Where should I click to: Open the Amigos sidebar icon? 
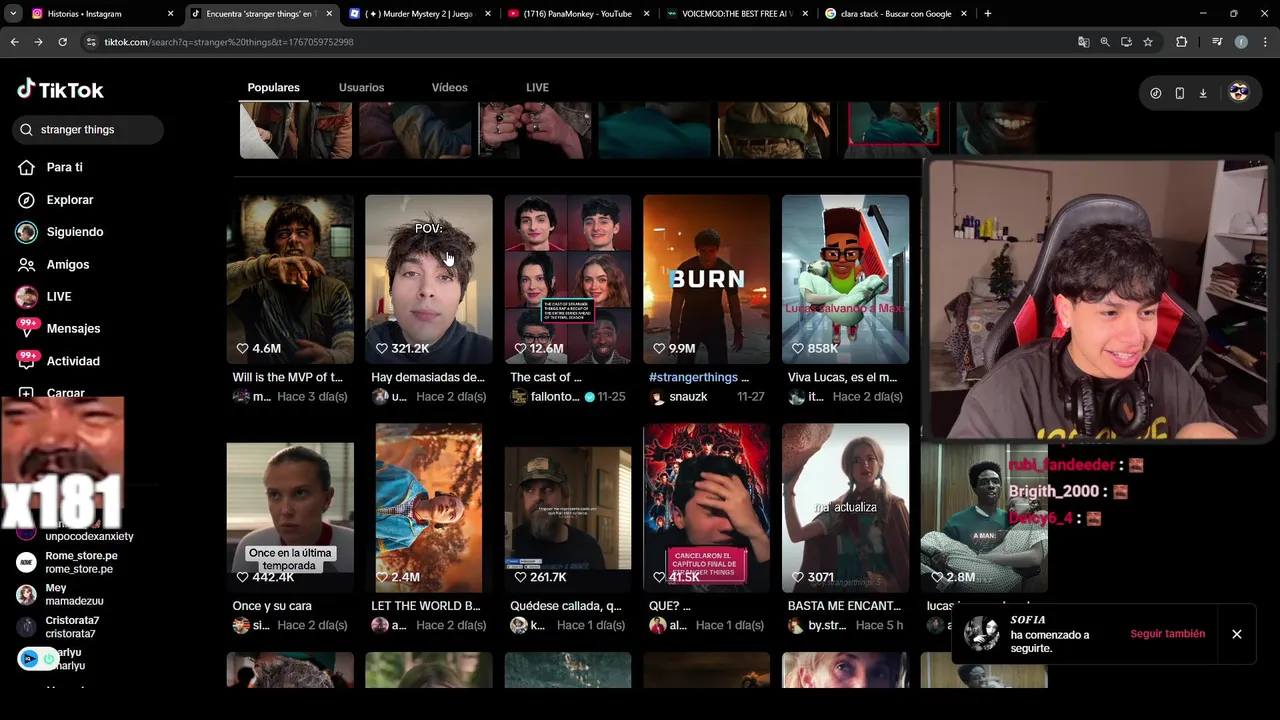pyautogui.click(x=27, y=264)
